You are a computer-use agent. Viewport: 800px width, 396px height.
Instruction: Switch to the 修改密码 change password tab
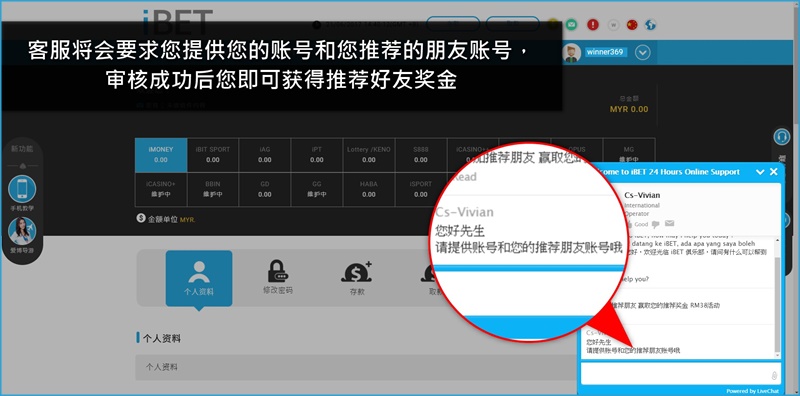278,278
